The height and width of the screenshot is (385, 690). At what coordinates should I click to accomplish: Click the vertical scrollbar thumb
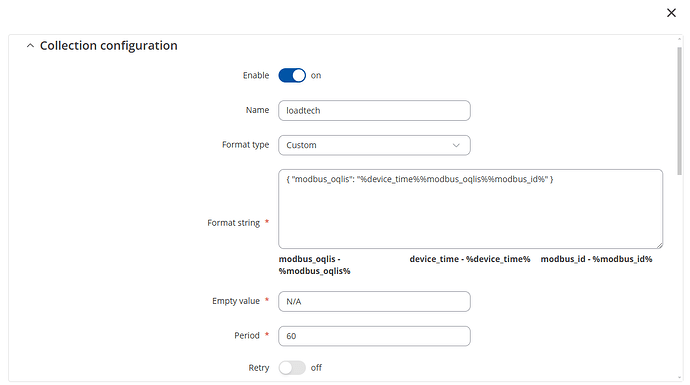(679, 110)
